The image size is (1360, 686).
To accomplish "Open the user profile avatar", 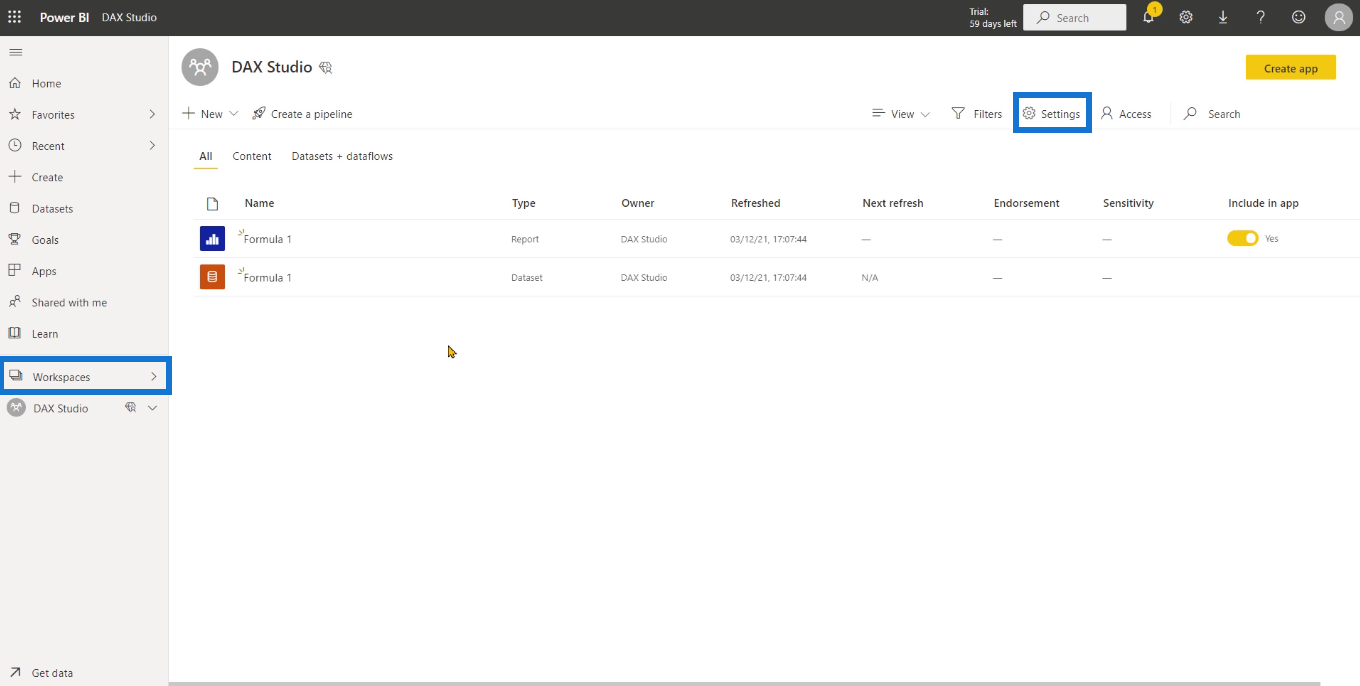I will [x=1339, y=17].
